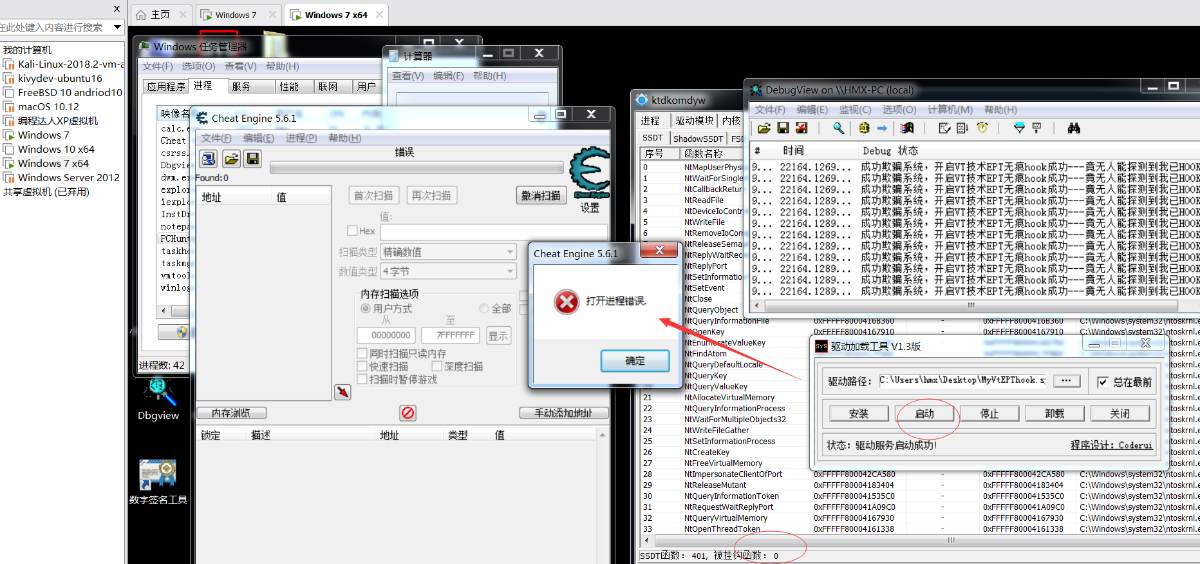Open Cheat Engine 编辑(E) menu
Viewport: 1200px width, 564px height.
pyautogui.click(x=258, y=138)
